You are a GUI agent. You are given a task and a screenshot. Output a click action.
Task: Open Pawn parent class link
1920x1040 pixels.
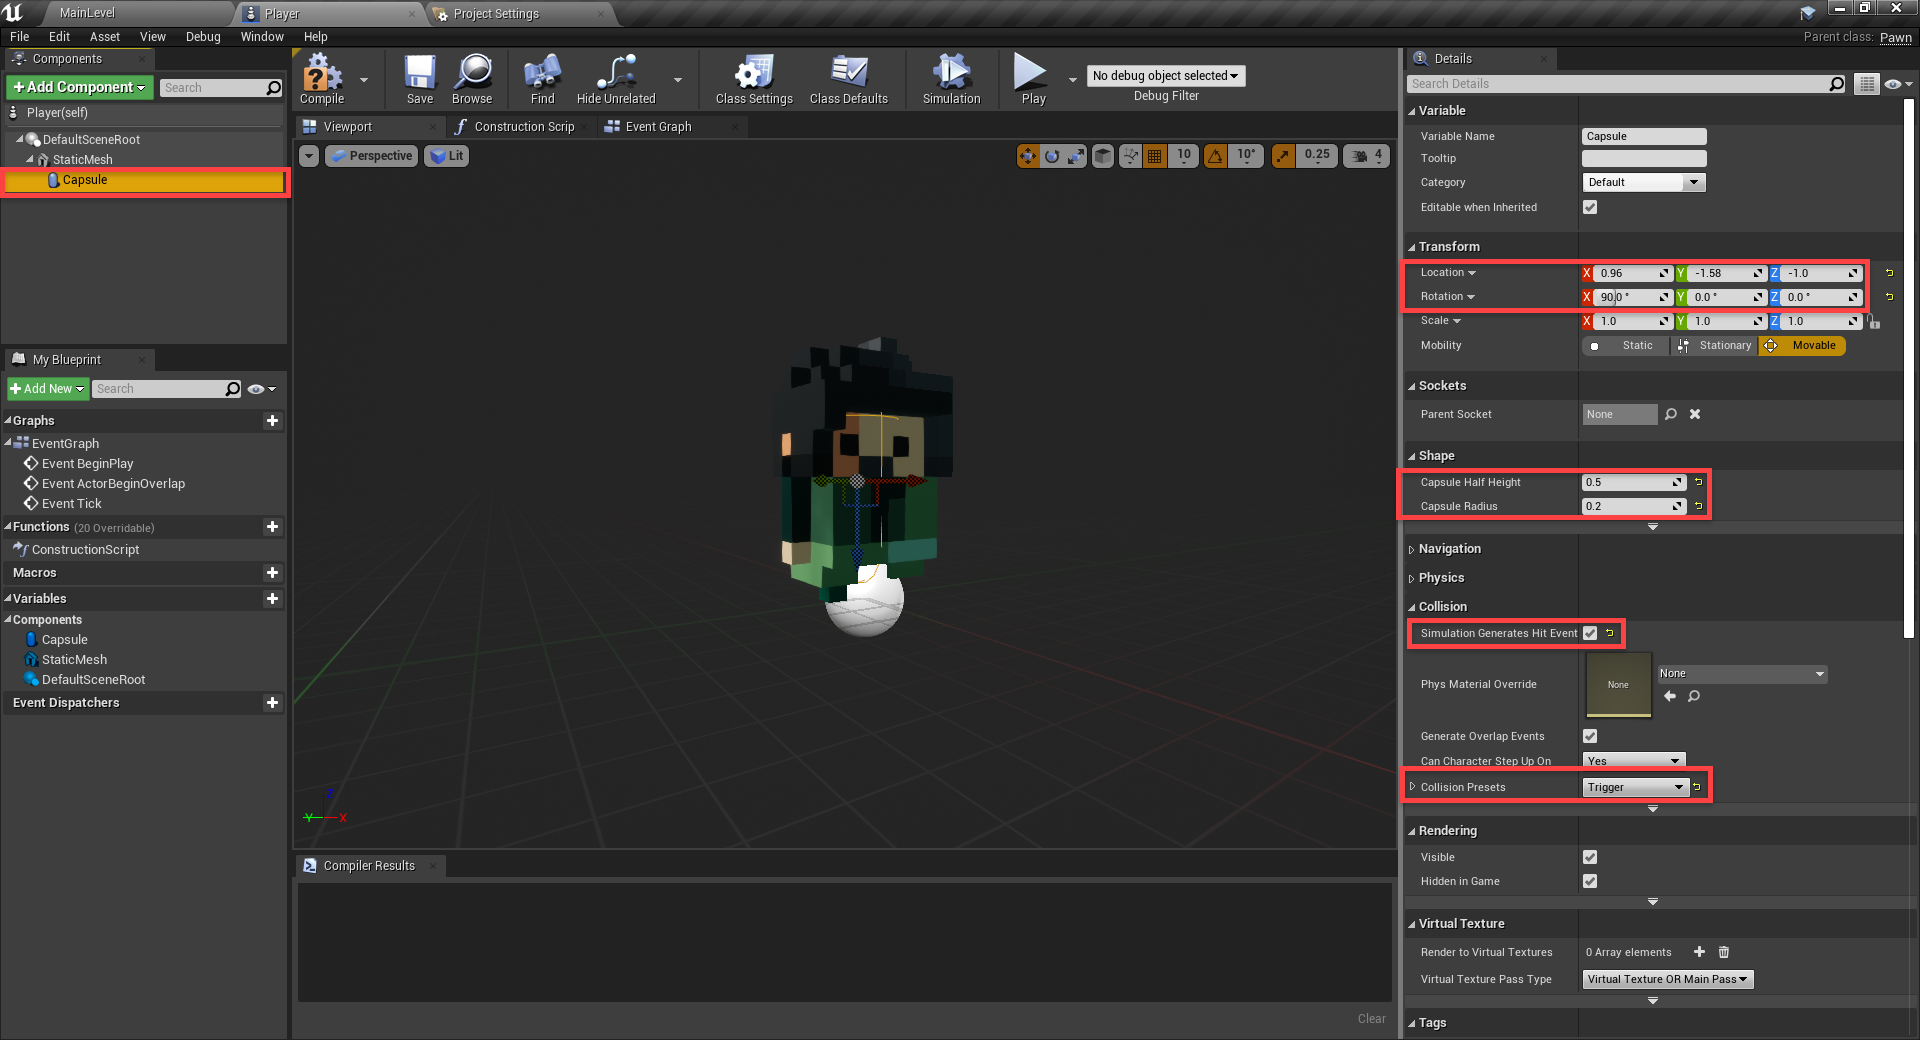click(1895, 37)
